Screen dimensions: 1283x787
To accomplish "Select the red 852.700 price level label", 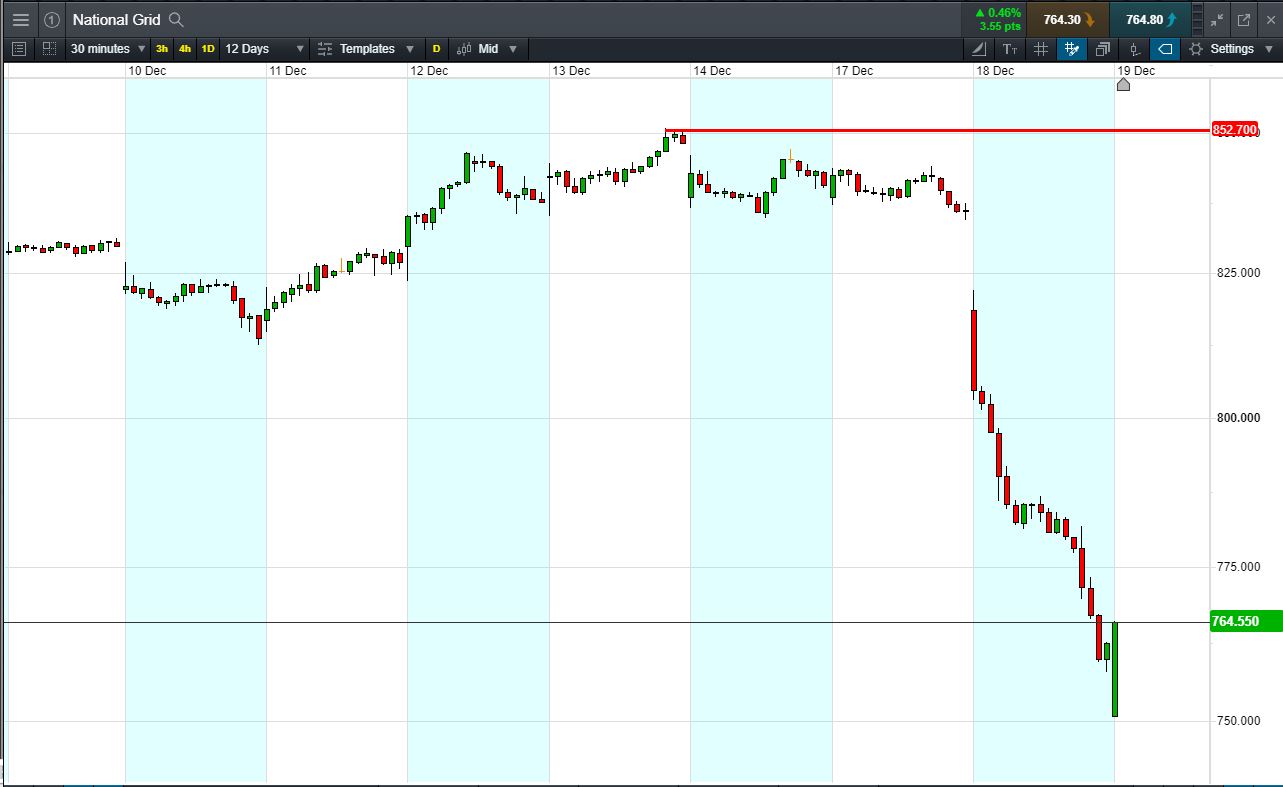I will coord(1235,130).
